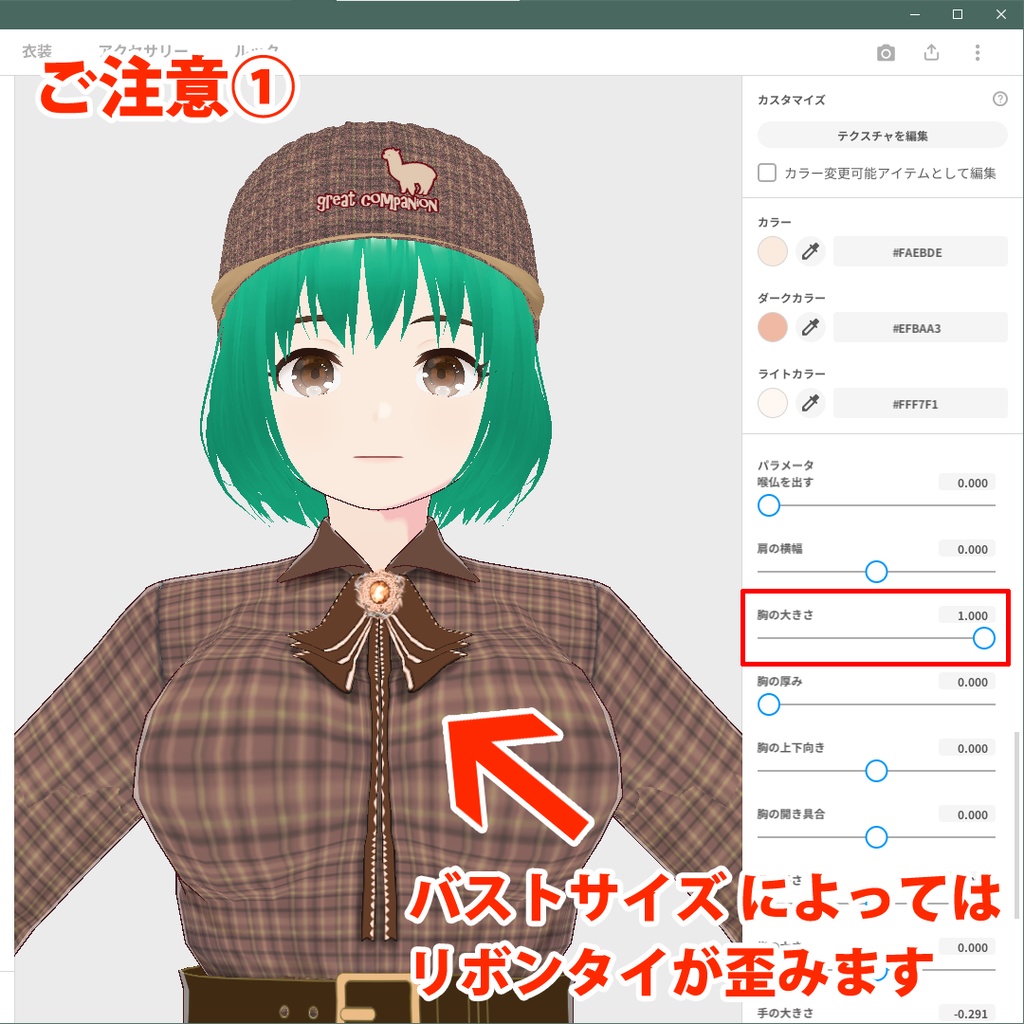1024x1024 pixels.
Task: Open the ダークカラー color swatch
Action: coord(771,327)
